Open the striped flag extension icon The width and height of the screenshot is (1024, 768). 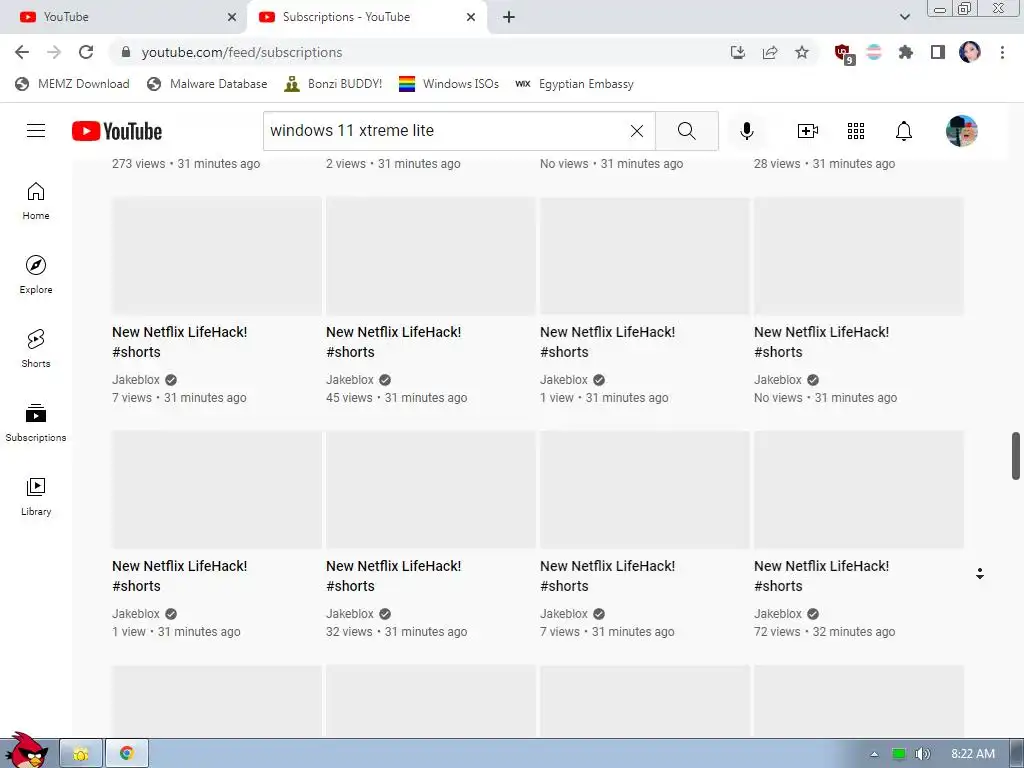click(x=874, y=52)
